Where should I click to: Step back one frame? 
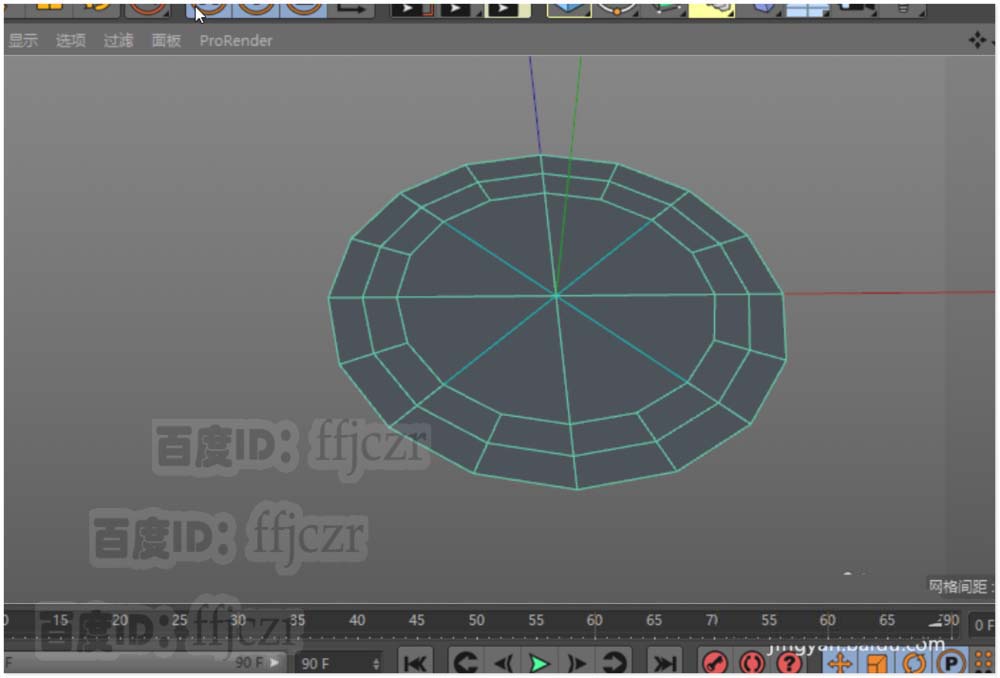503,663
